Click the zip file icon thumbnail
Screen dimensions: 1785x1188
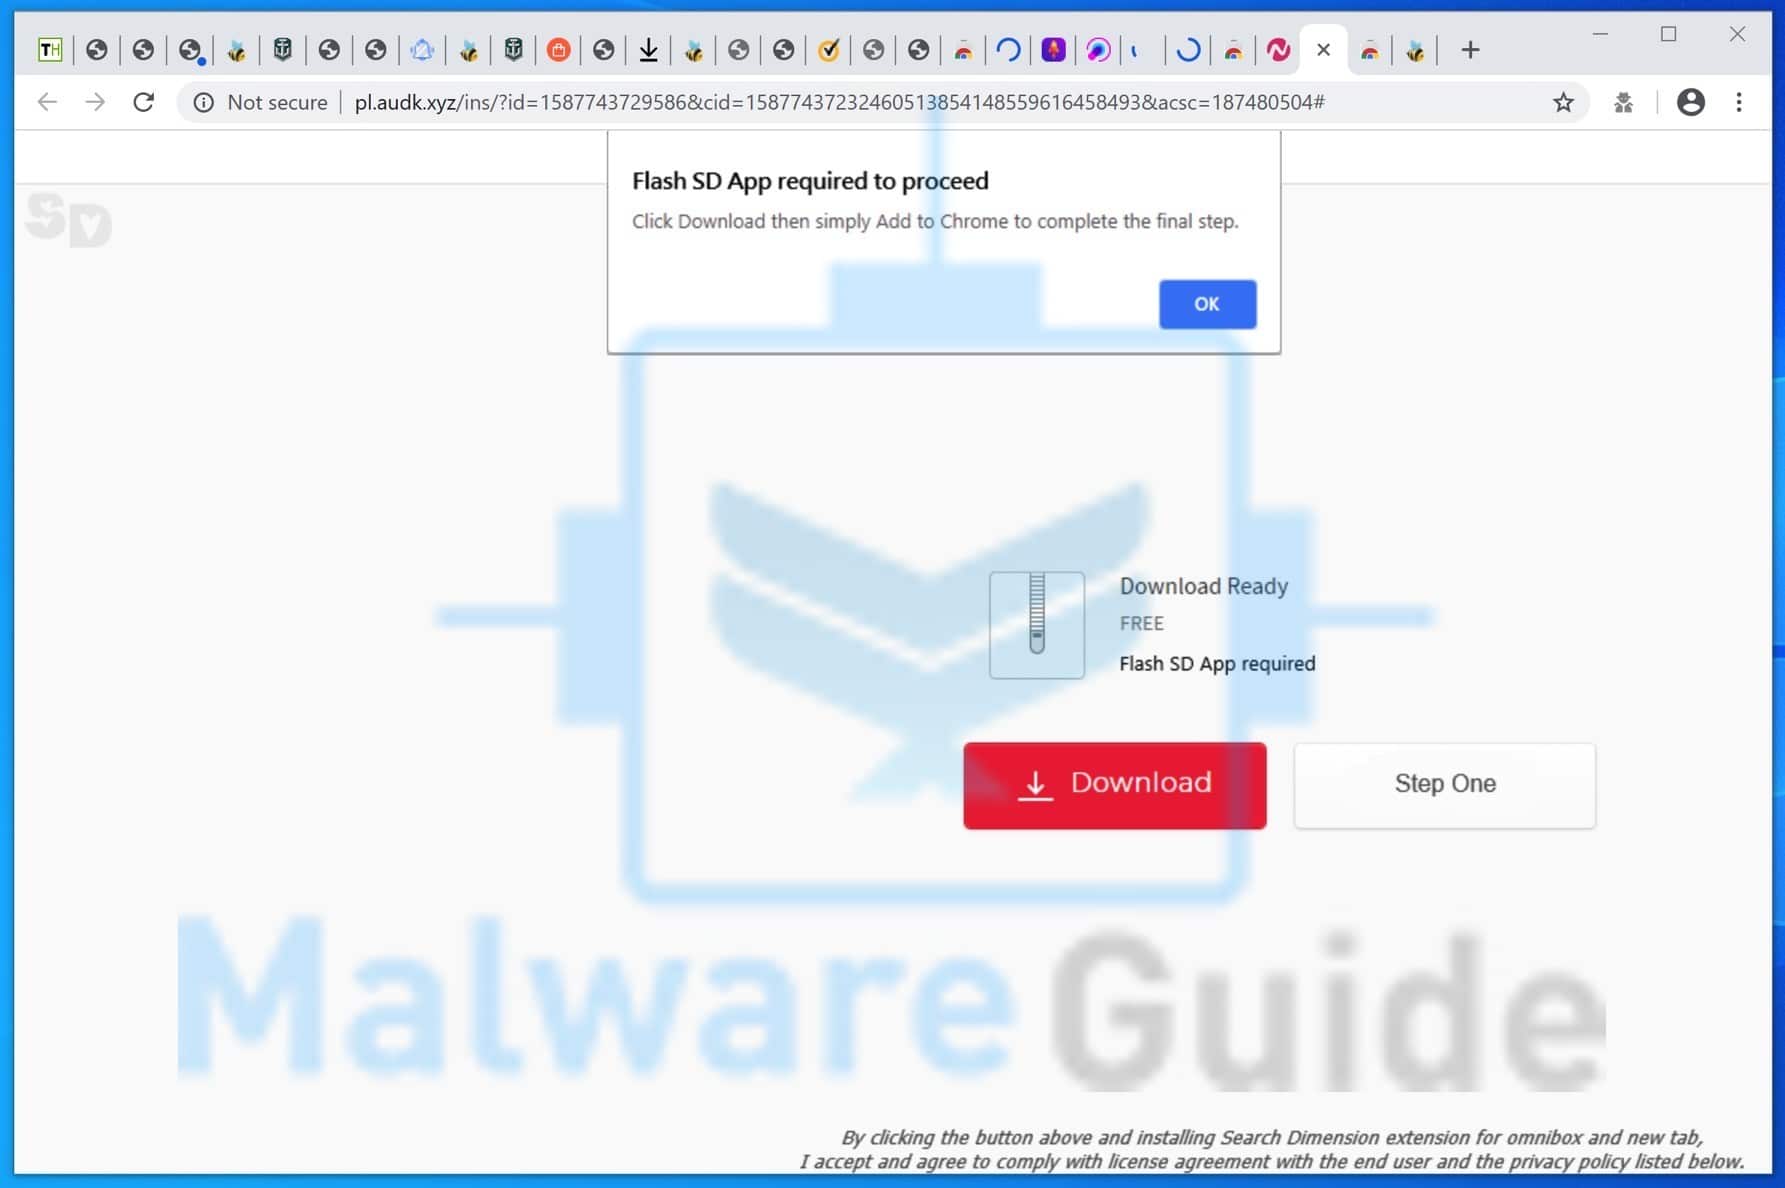pyautogui.click(x=1037, y=625)
